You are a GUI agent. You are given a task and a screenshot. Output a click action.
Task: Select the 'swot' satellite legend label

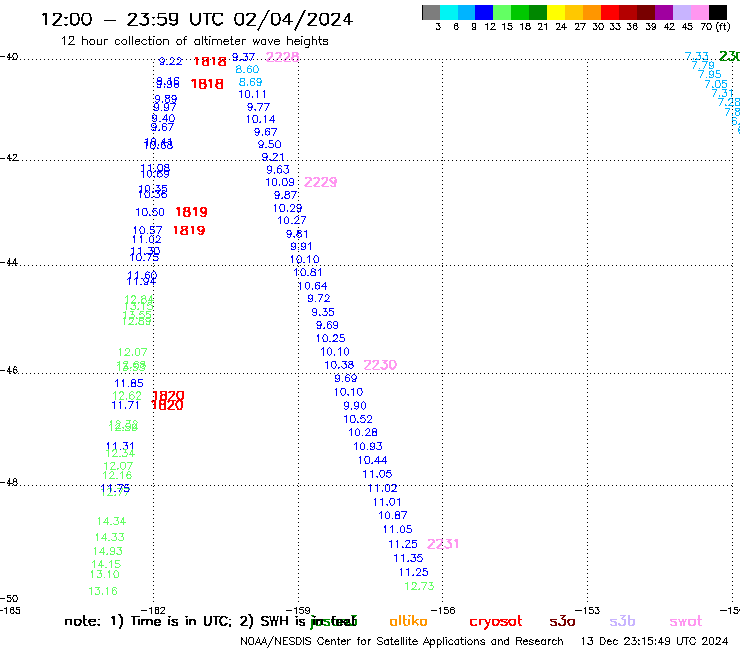pos(686,622)
